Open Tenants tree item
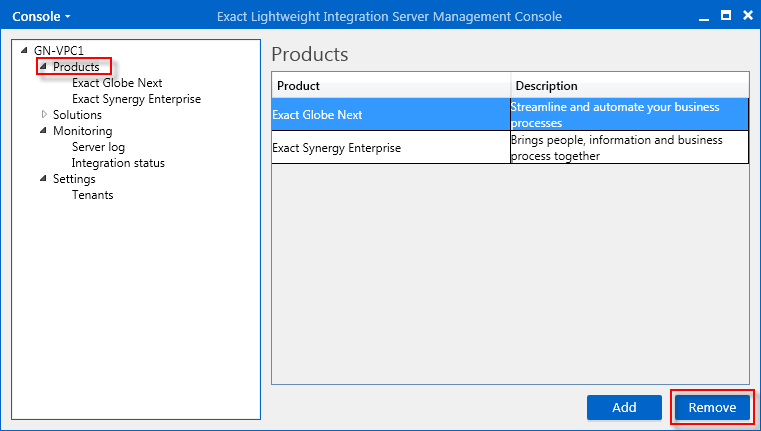This screenshot has width=761, height=431. (92, 195)
